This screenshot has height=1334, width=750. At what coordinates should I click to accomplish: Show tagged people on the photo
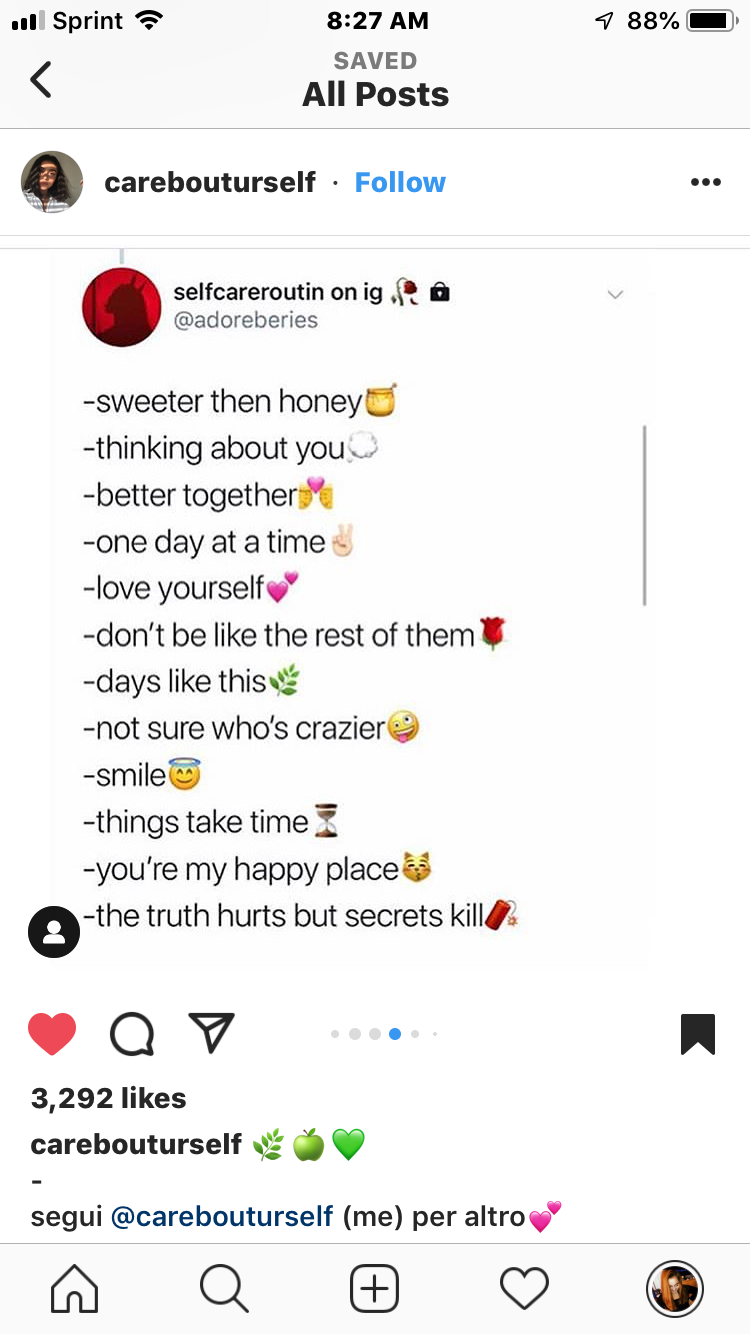[x=54, y=932]
